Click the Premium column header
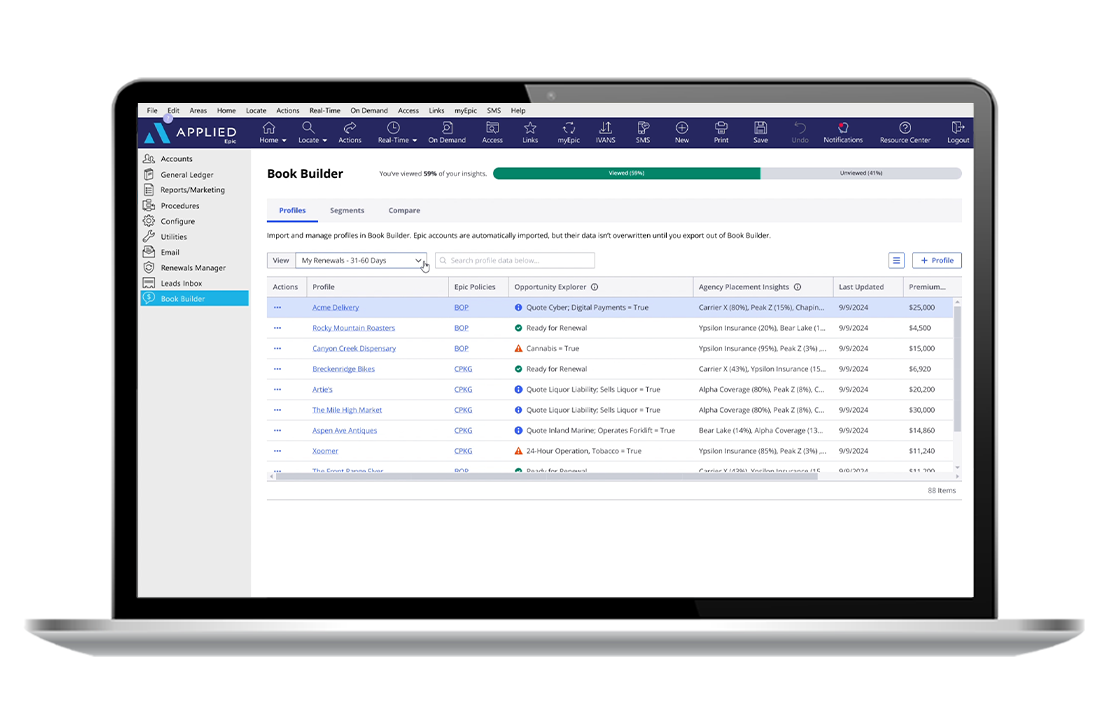Screen dimensions: 1120x728 click(x=927, y=287)
